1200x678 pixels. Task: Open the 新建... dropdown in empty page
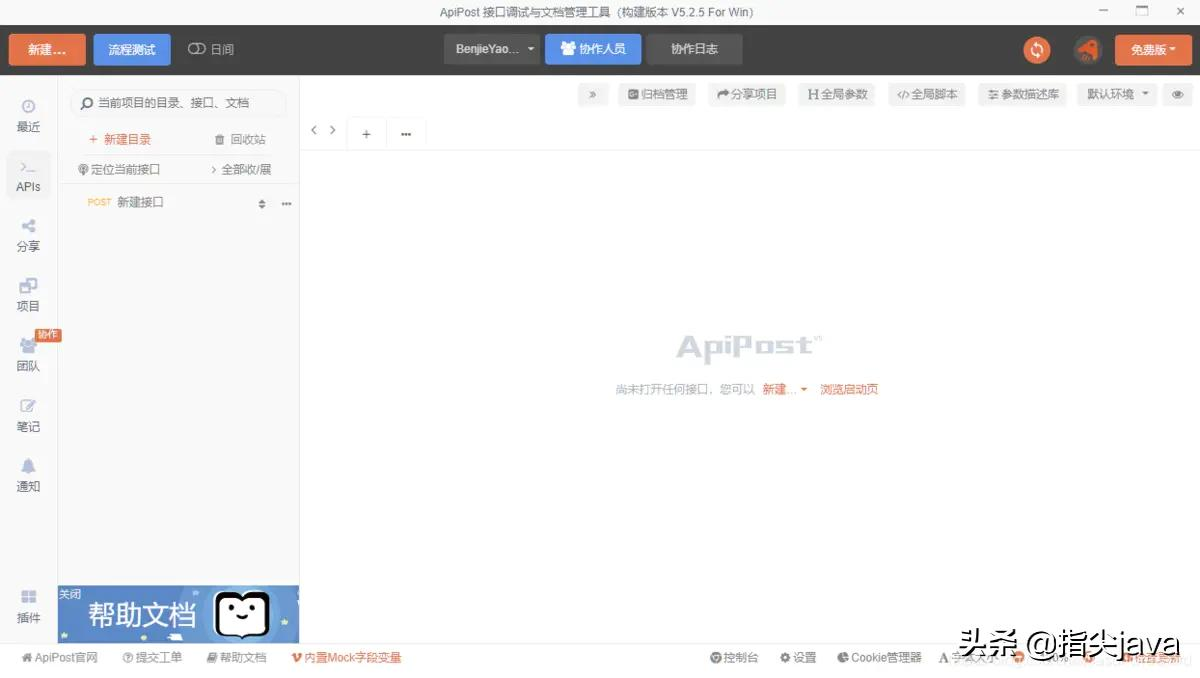[x=785, y=390]
